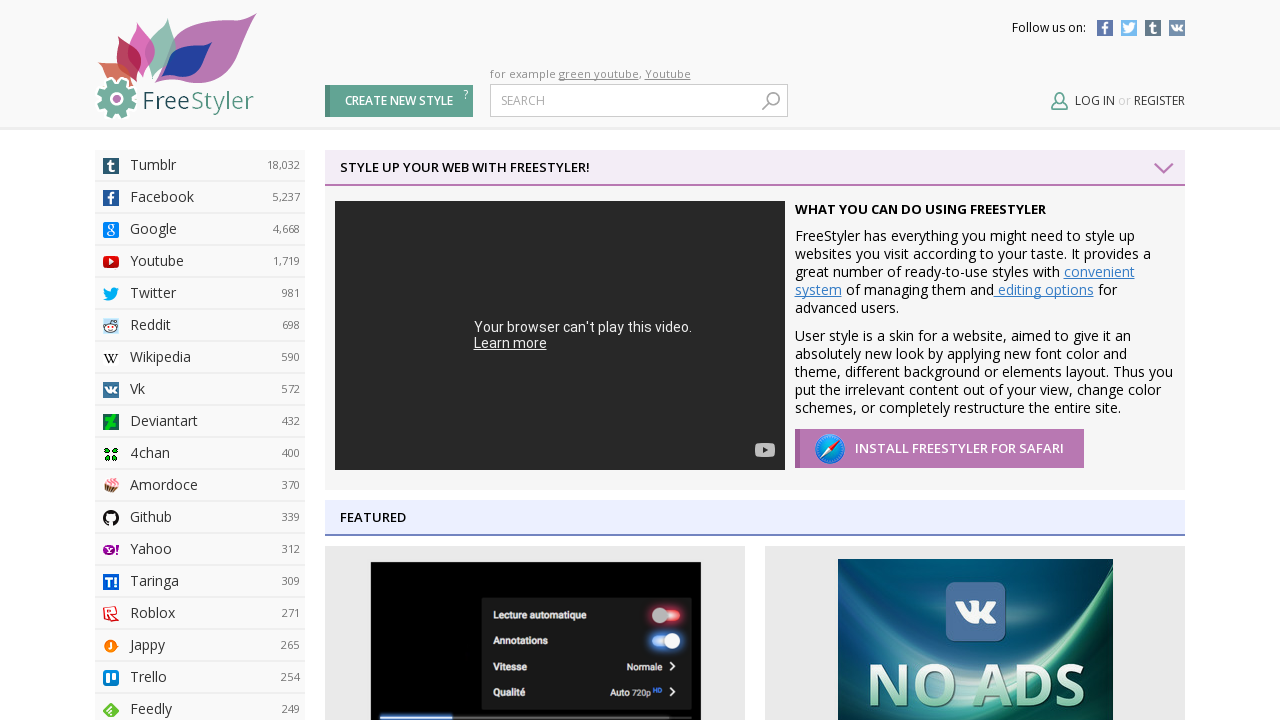
Task: Follow on Twitter icon in header
Action: coord(1129,28)
